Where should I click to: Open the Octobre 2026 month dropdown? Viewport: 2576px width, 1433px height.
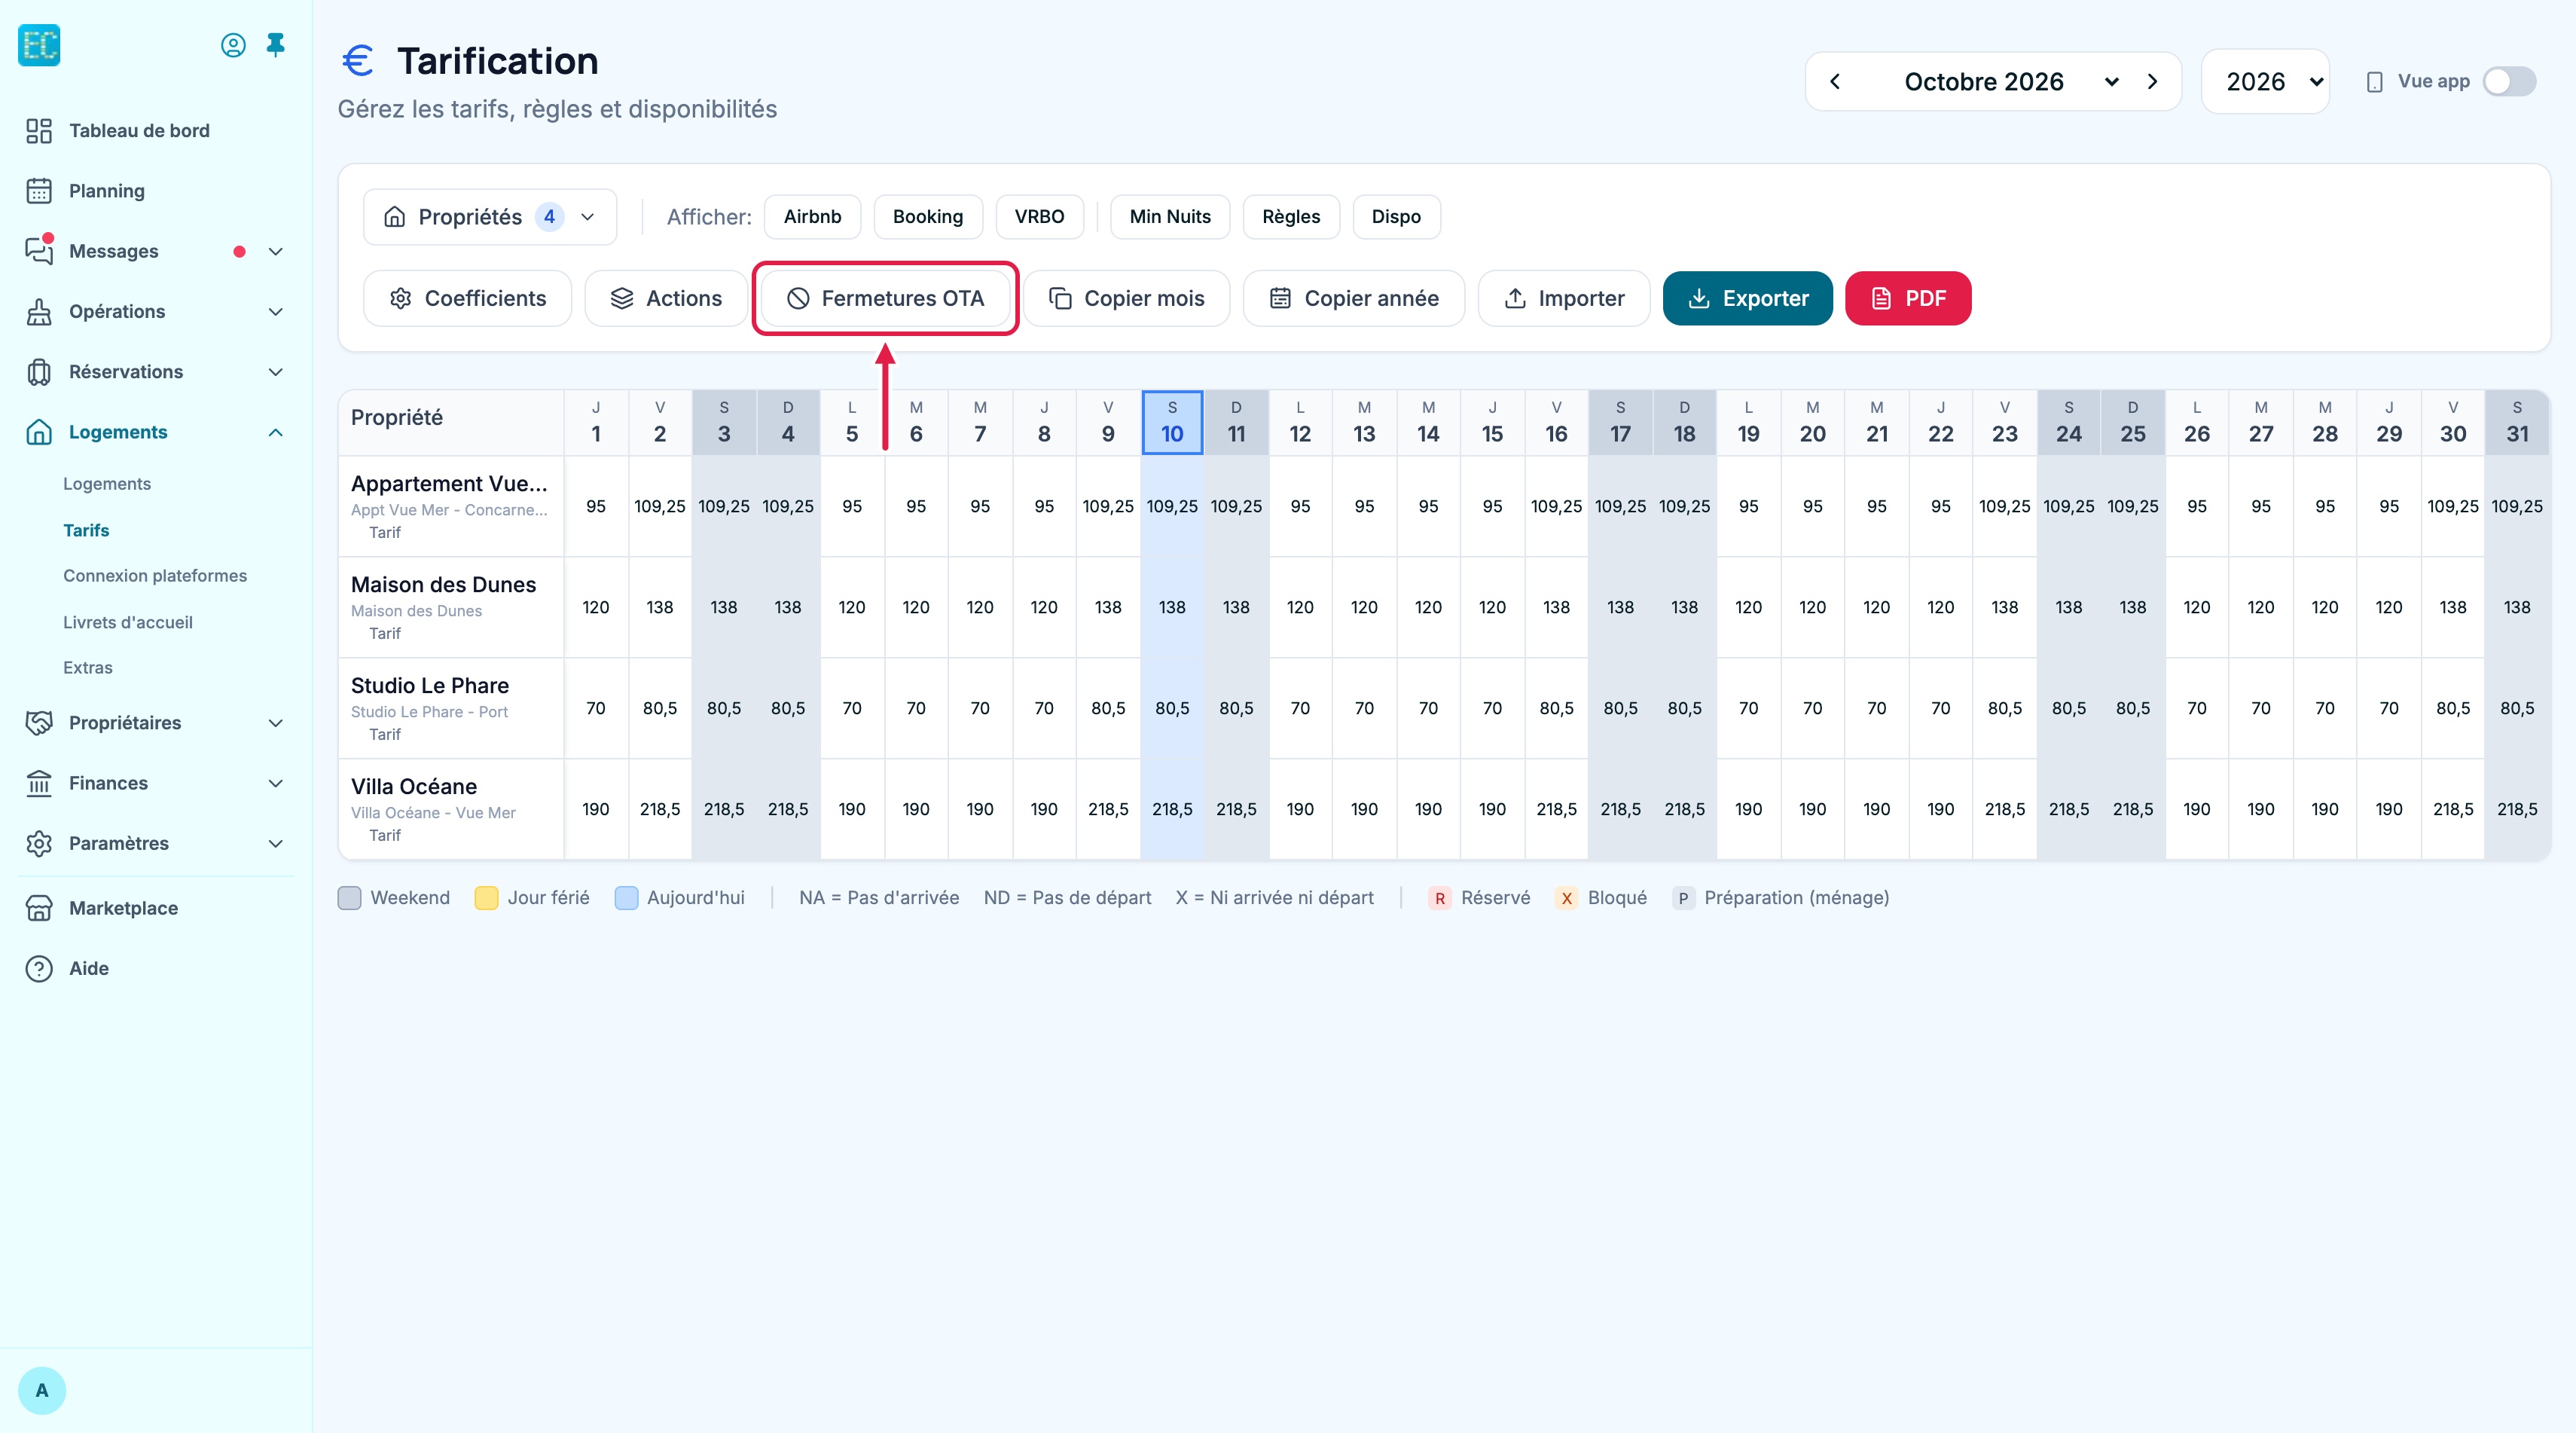(x=2010, y=81)
